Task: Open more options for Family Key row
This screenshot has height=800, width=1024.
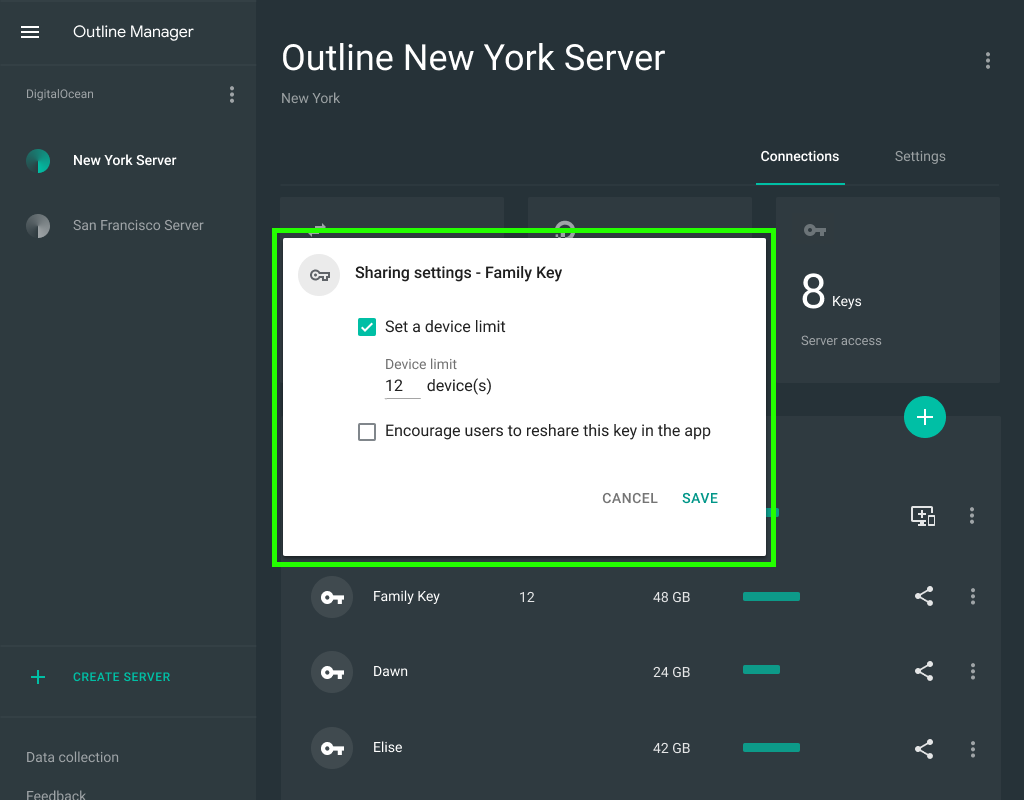Action: point(972,597)
